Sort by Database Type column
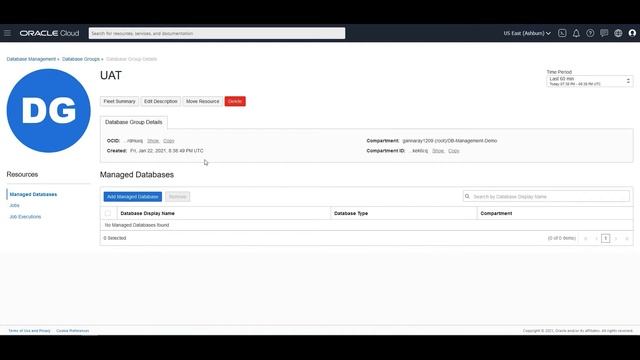This screenshot has height=360, width=640. coord(351,213)
